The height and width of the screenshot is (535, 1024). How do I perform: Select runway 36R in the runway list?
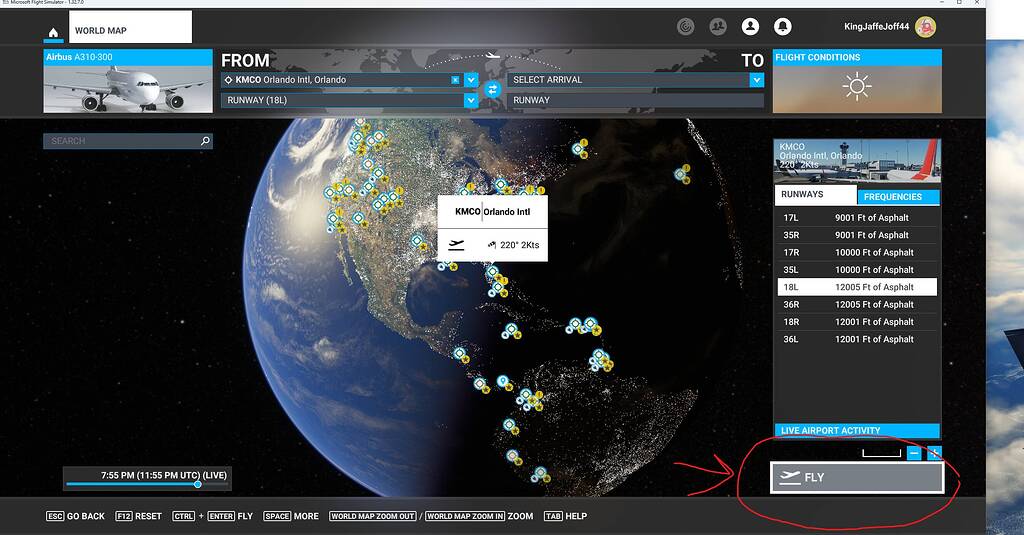(857, 304)
